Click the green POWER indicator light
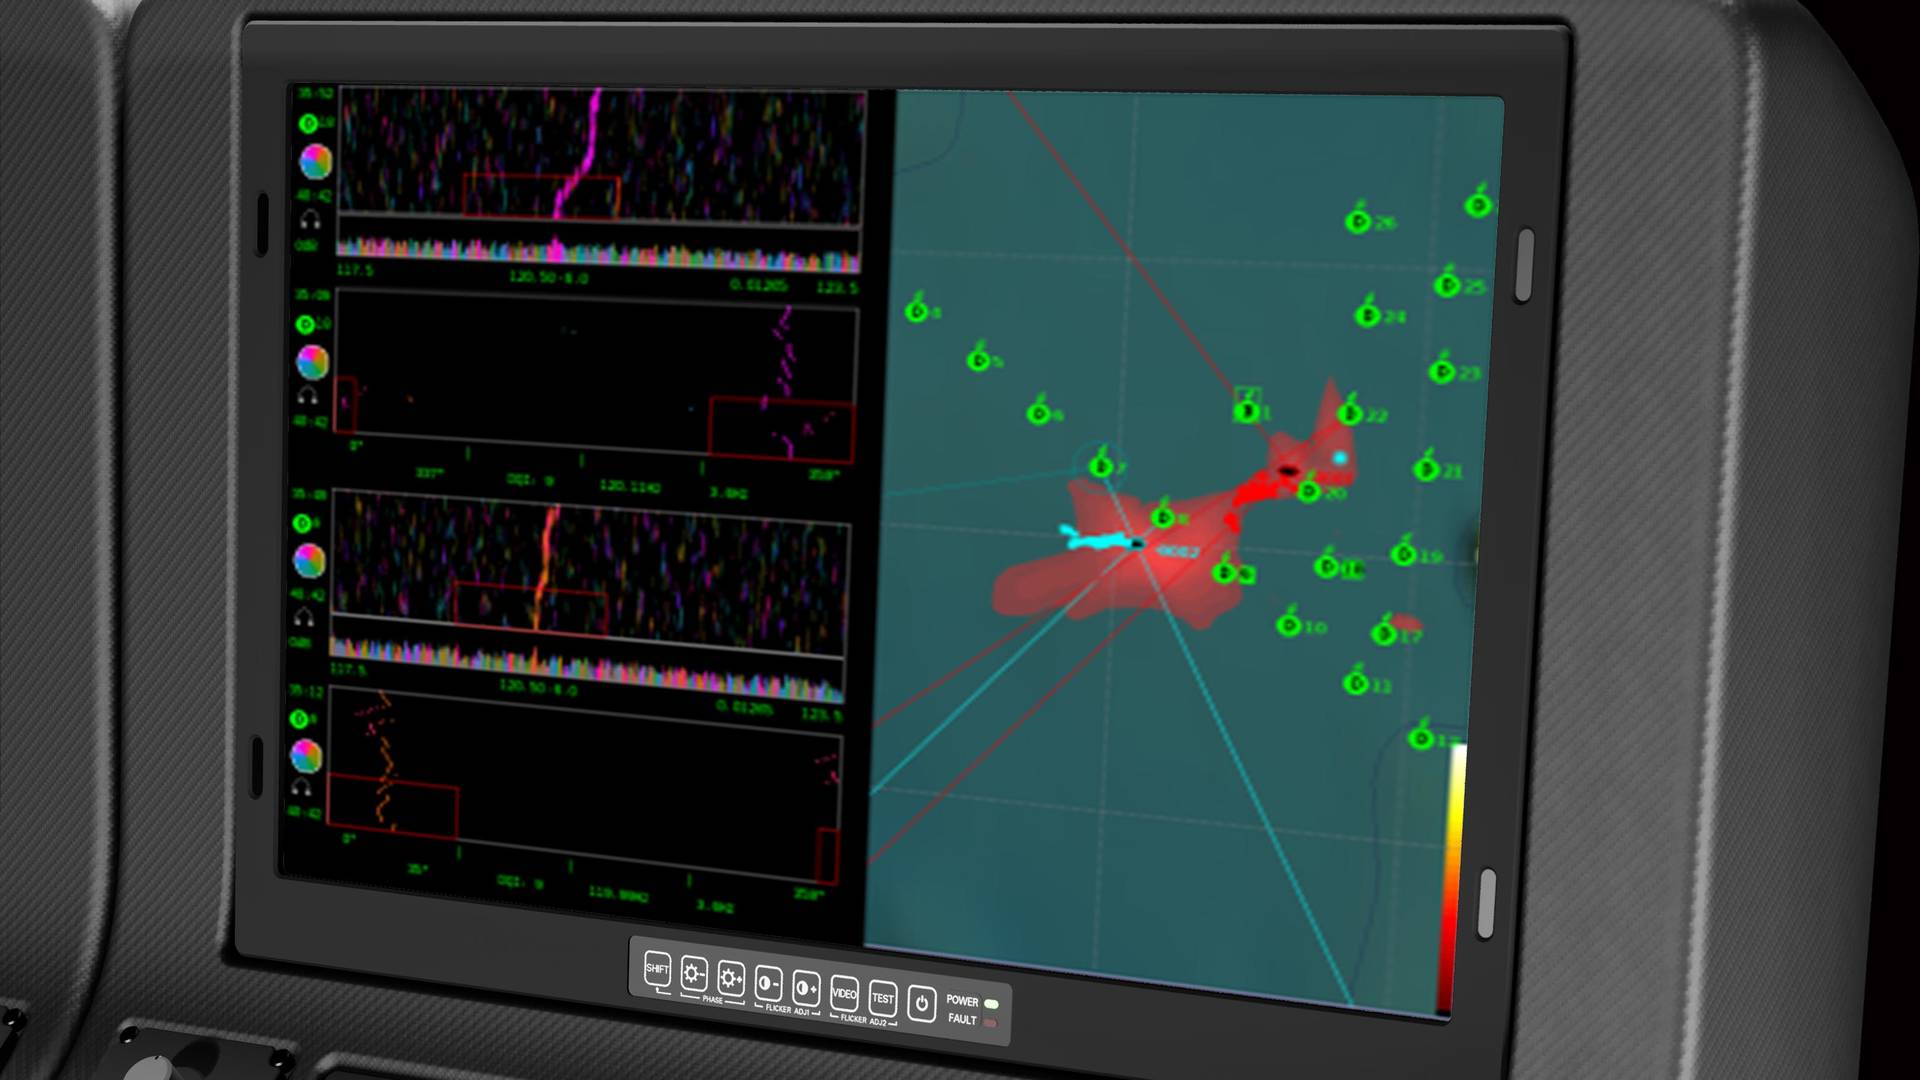This screenshot has height=1080, width=1920. click(x=991, y=1003)
